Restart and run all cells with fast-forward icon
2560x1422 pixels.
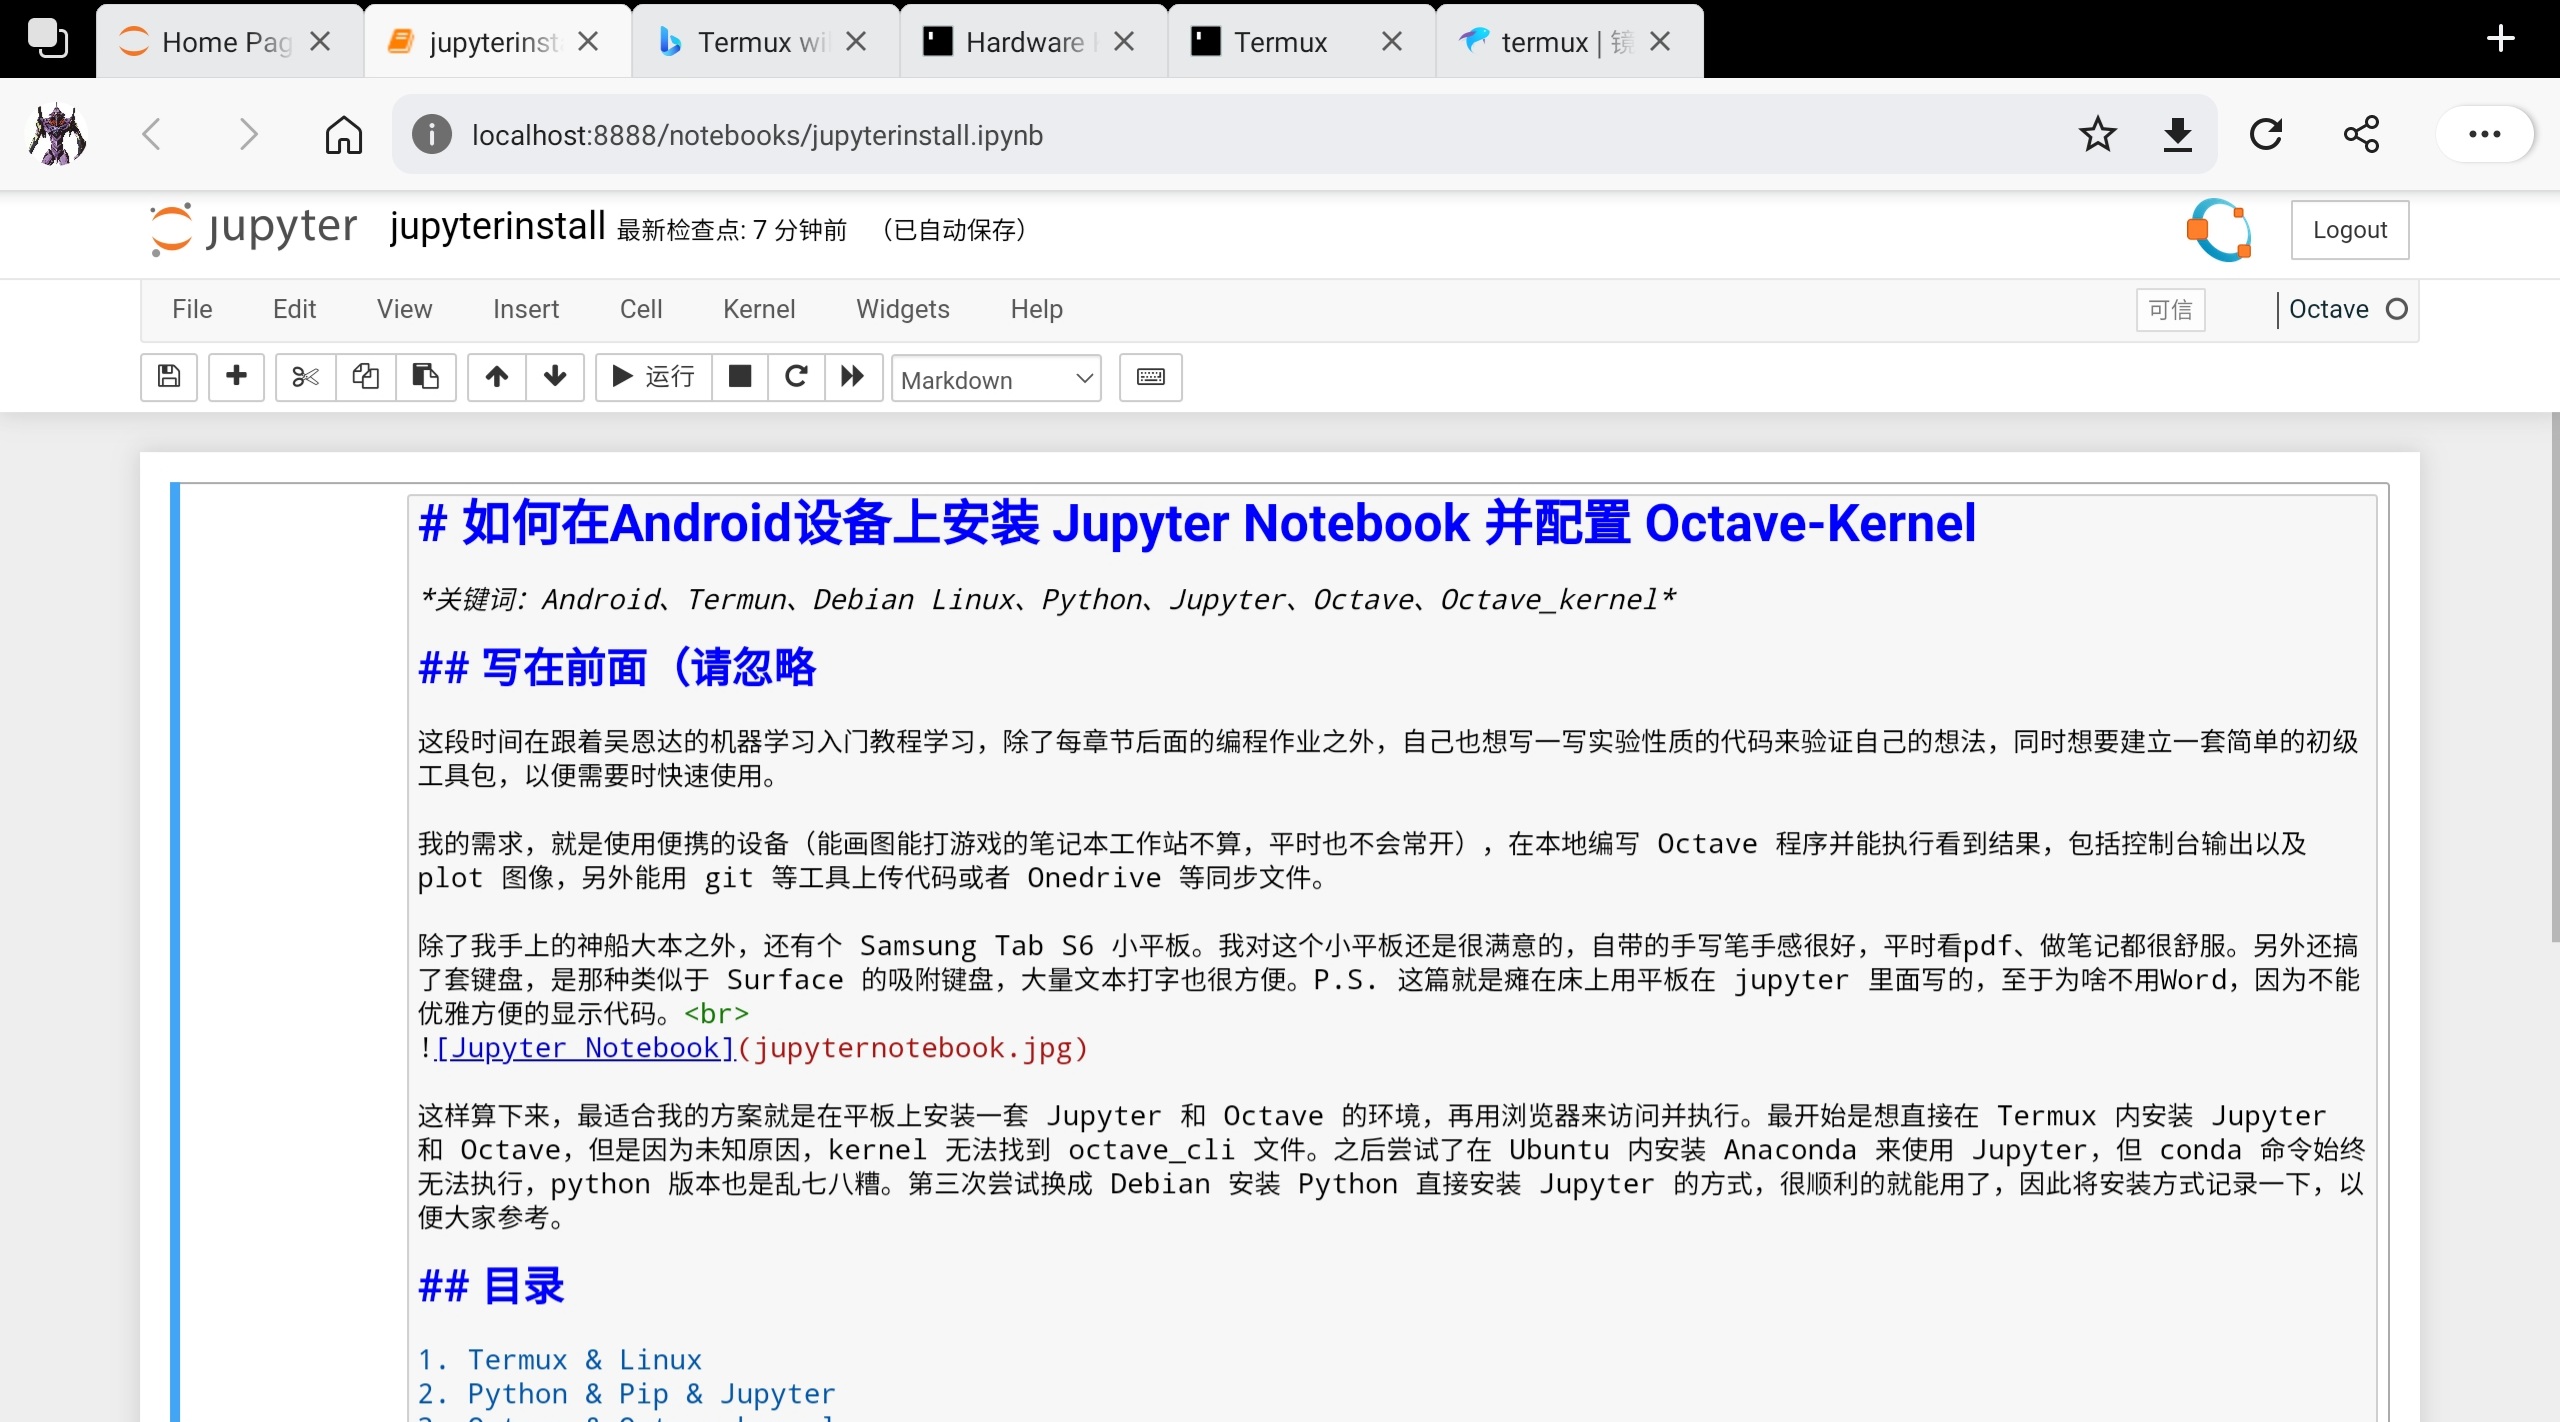[x=853, y=377]
